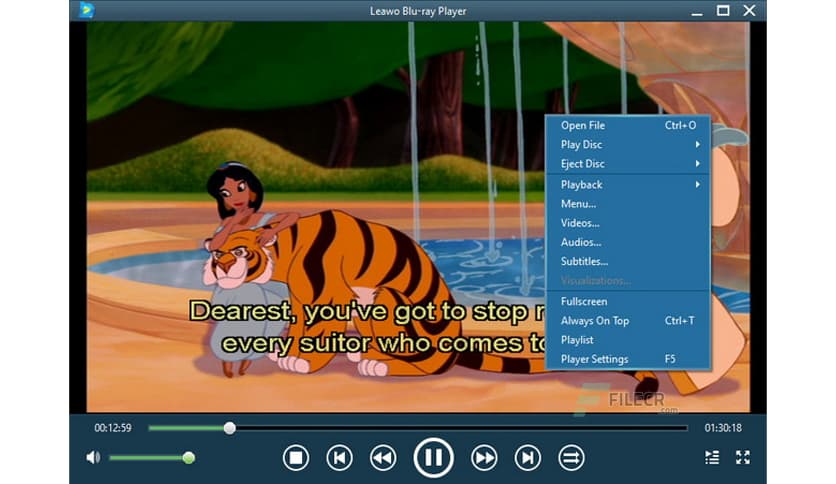The image size is (836, 484).
Task: Select Playlist menu entry
Action: click(x=628, y=340)
